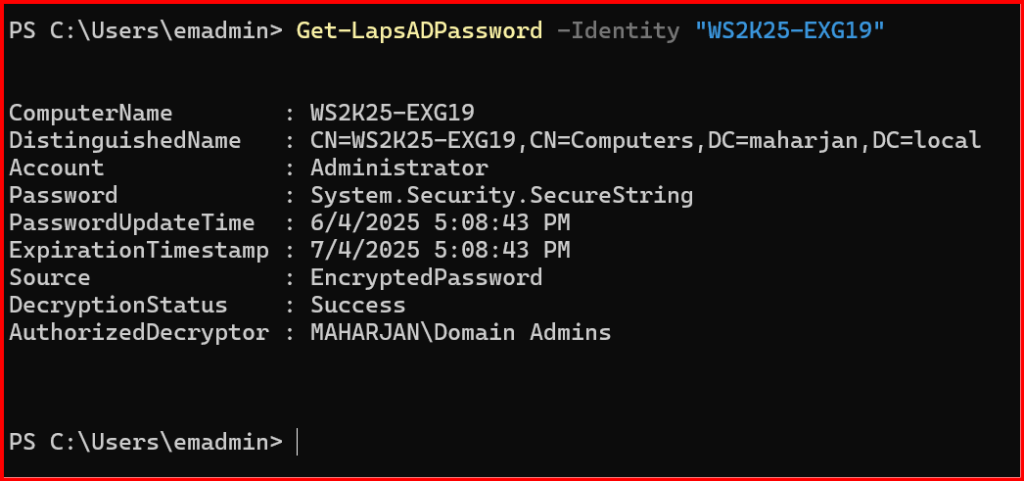The width and height of the screenshot is (1024, 481).
Task: Click the "WS2K25-EXG19" quoted string argument
Action: click(790, 30)
